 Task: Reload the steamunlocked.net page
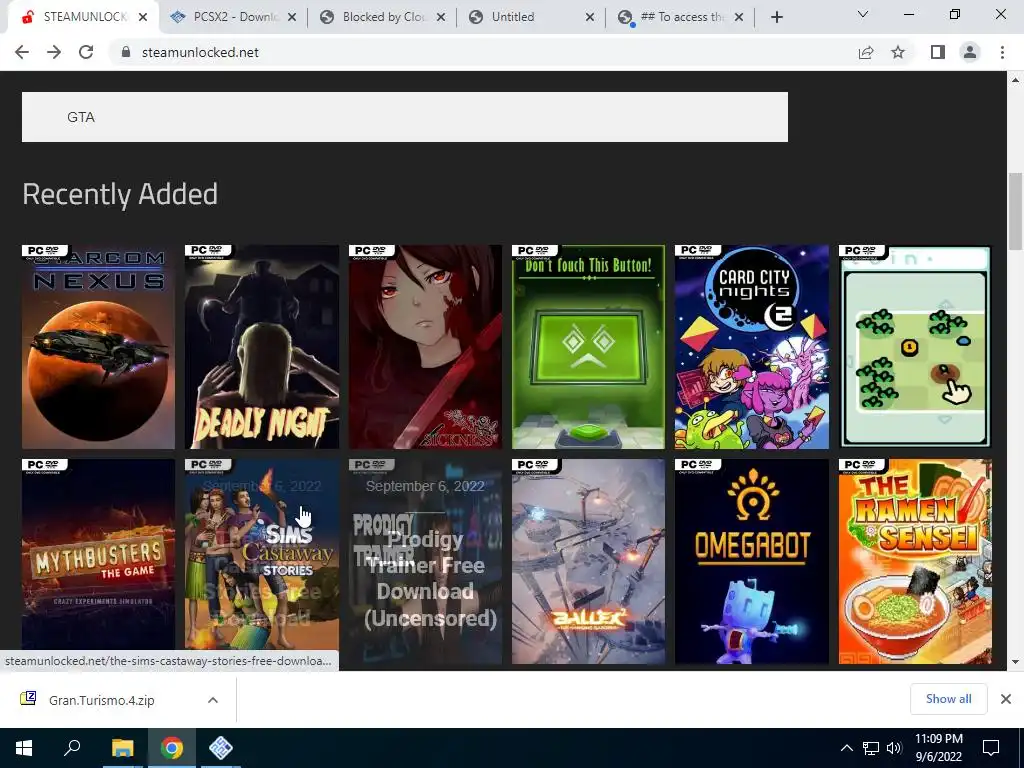[x=86, y=52]
